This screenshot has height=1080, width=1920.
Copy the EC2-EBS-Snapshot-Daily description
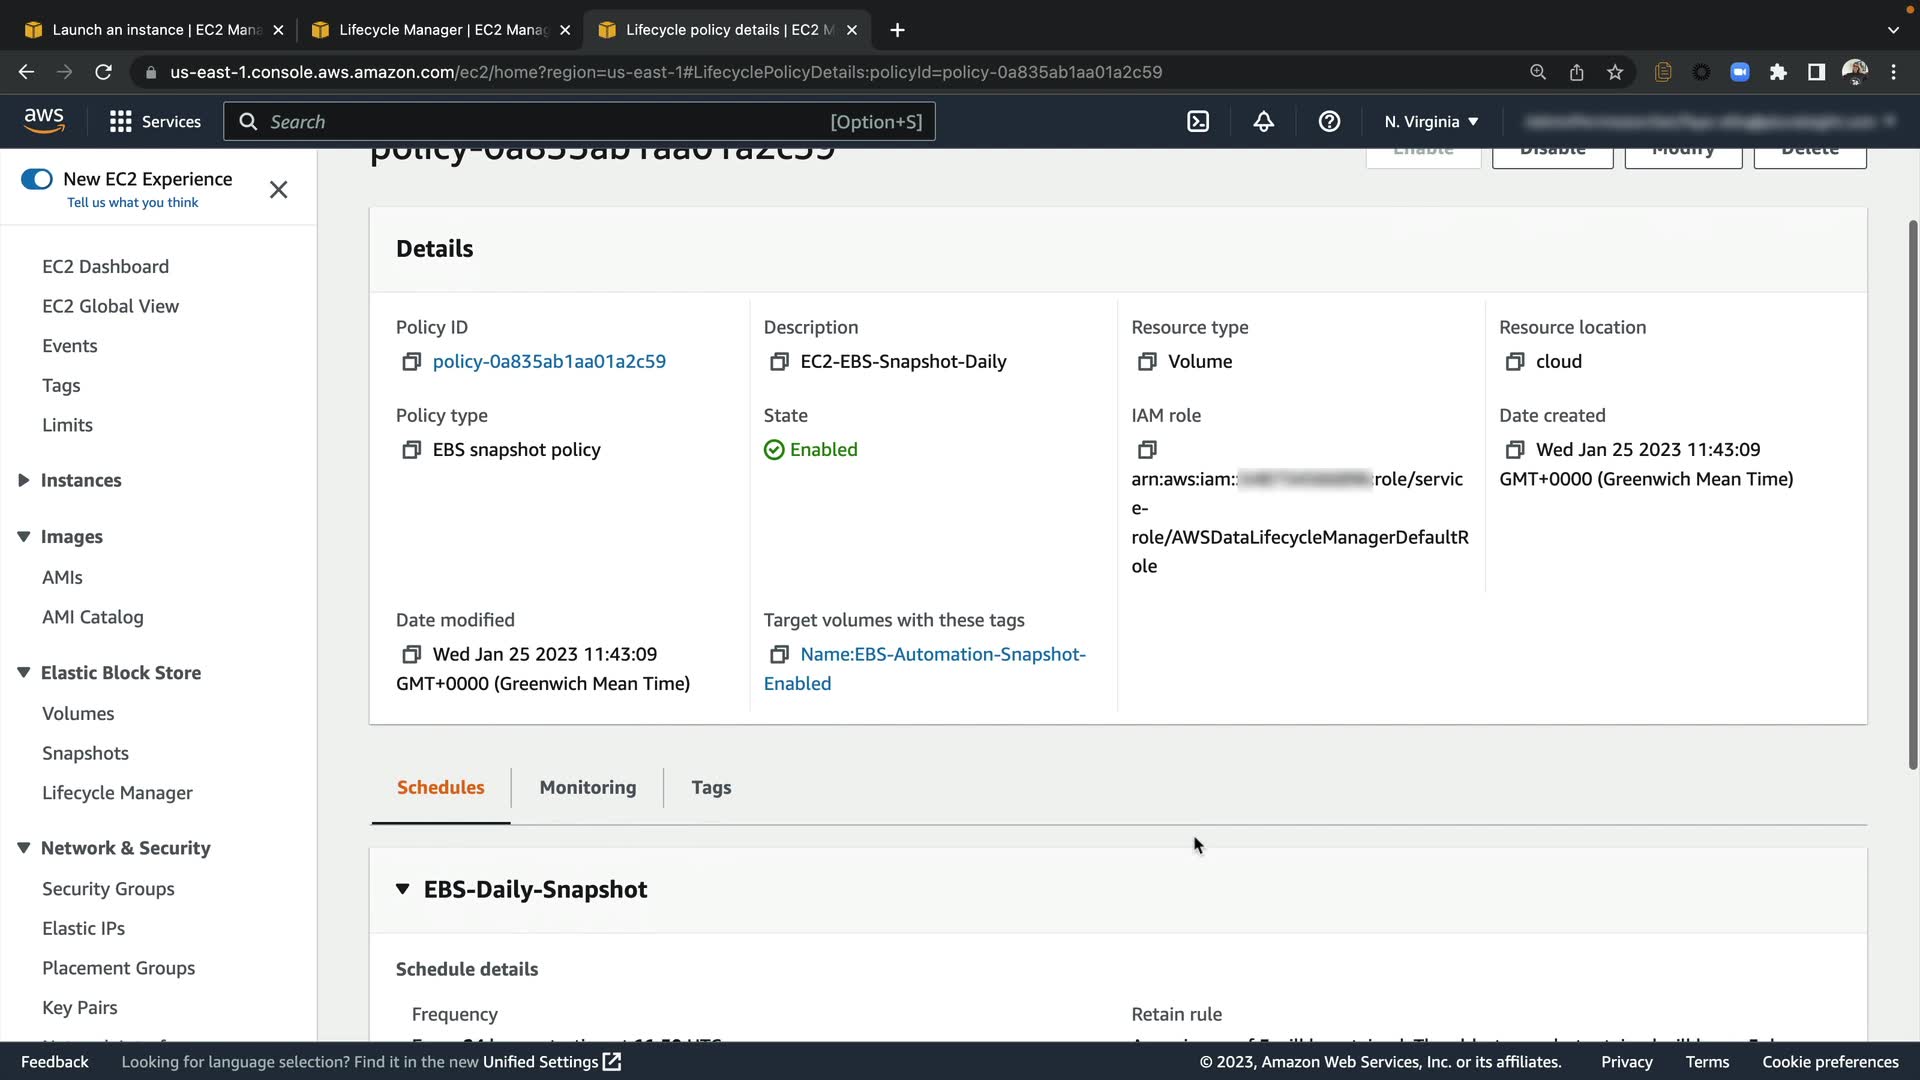point(779,362)
